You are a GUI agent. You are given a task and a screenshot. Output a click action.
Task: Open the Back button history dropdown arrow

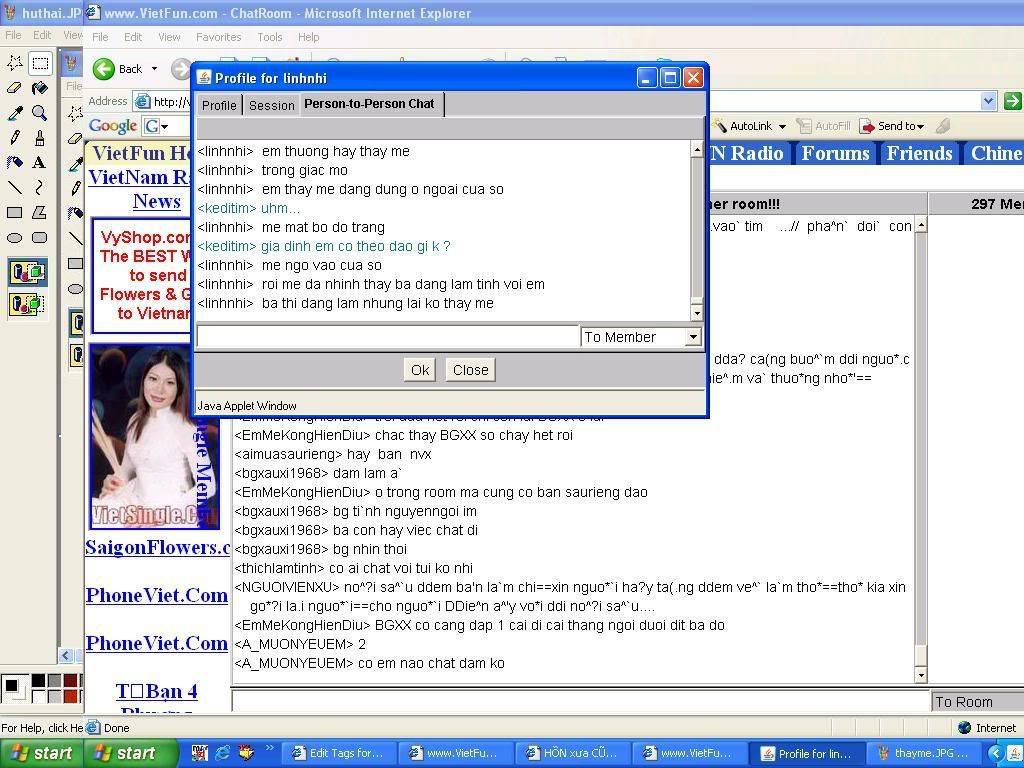(x=154, y=69)
